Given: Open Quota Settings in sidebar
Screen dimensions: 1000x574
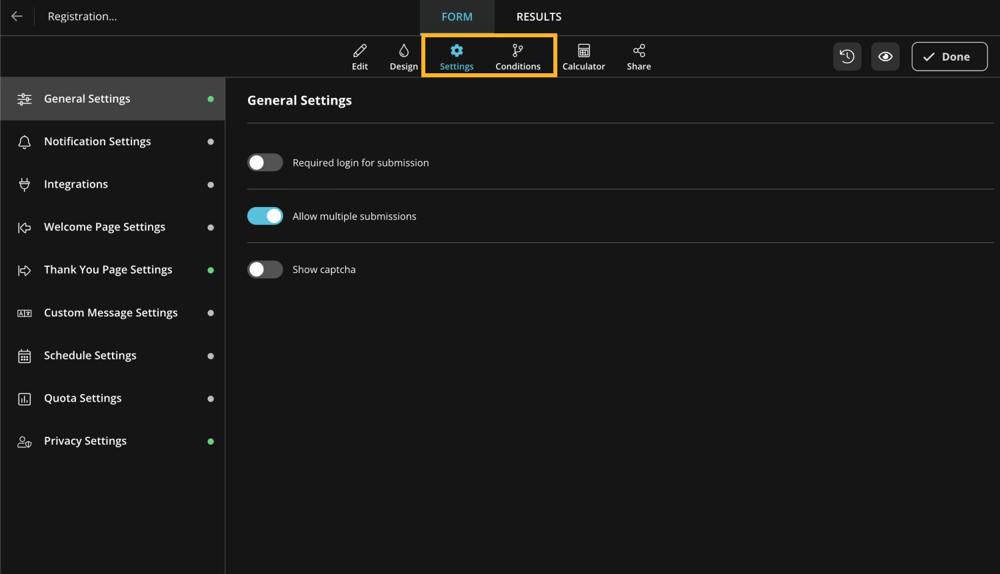Looking at the screenshot, I should [112, 398].
